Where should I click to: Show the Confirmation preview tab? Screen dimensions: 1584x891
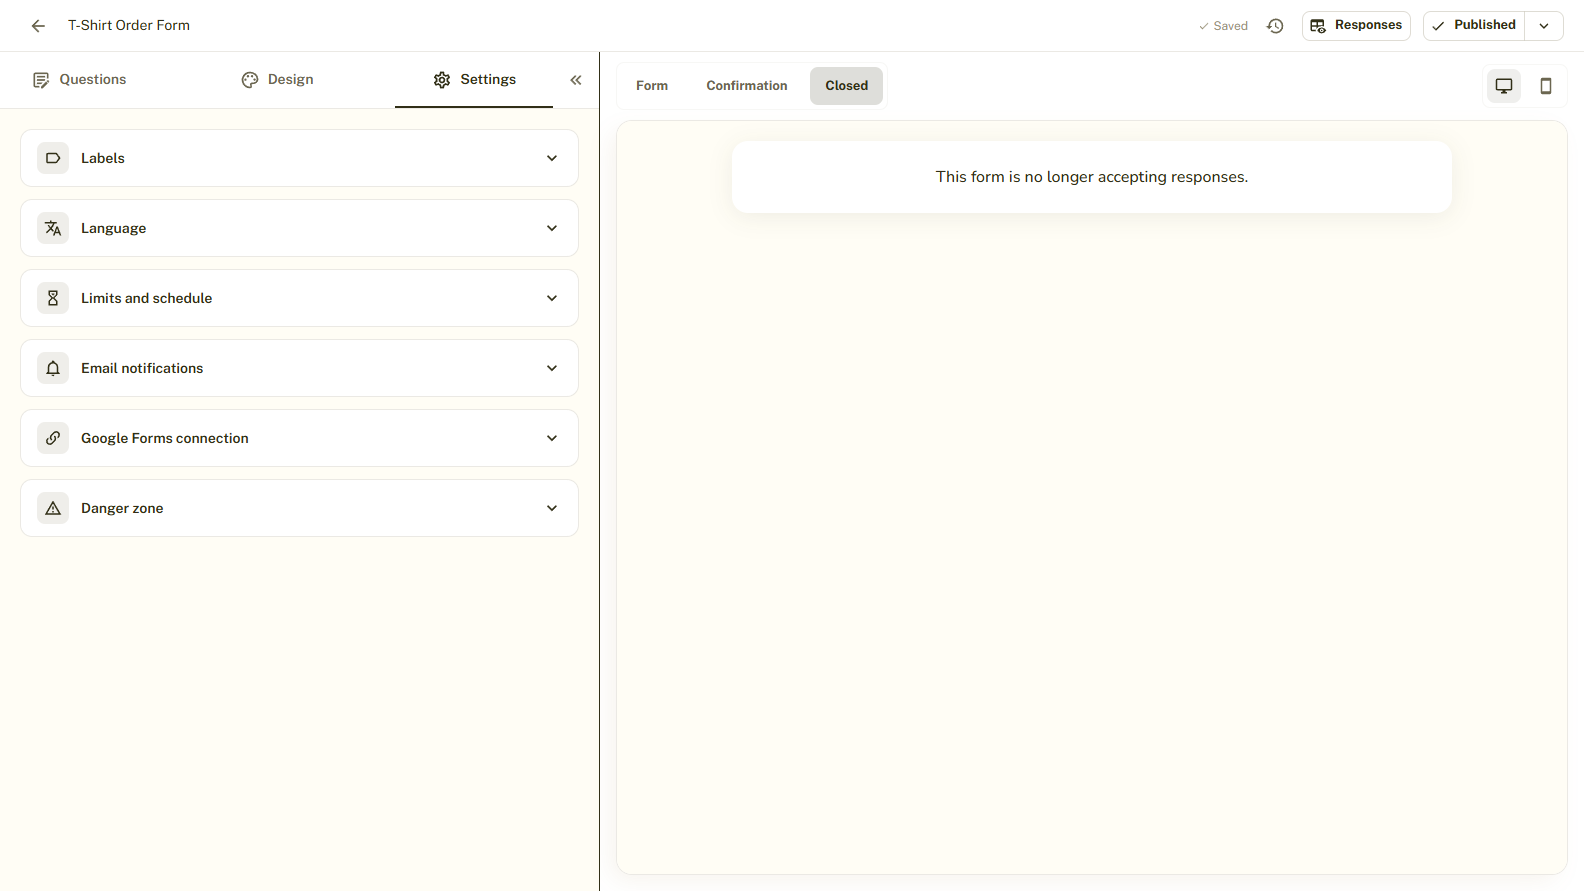[747, 86]
